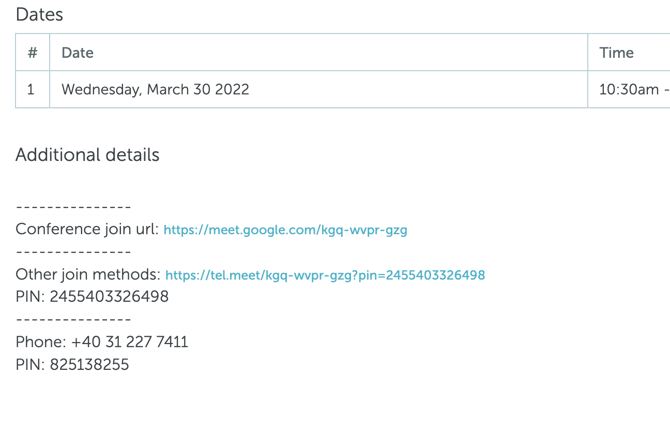Click the PIN 2455403326498 text line
This screenshot has height=423, width=670.
pyautogui.click(x=92, y=297)
